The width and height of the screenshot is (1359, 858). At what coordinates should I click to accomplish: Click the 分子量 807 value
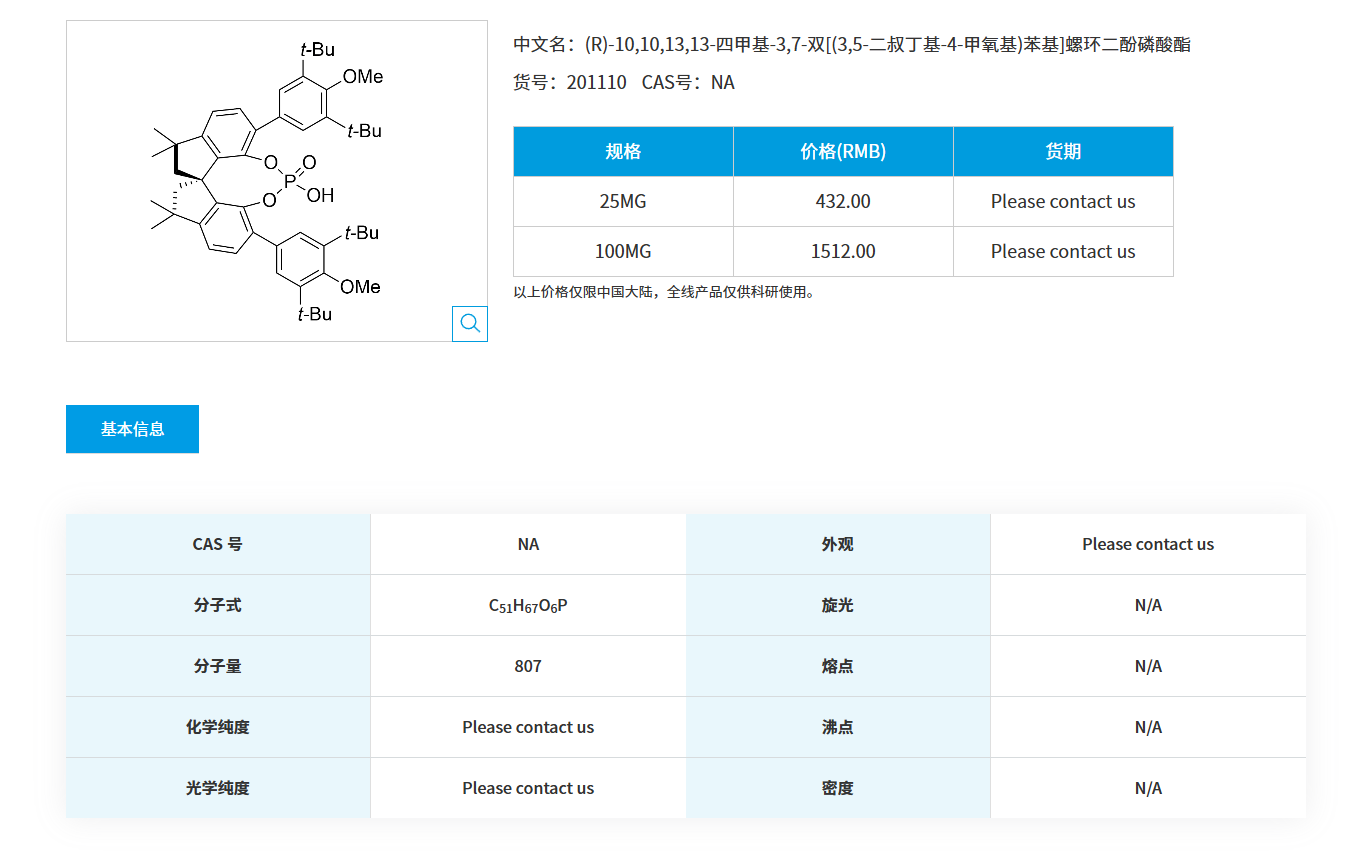528,666
